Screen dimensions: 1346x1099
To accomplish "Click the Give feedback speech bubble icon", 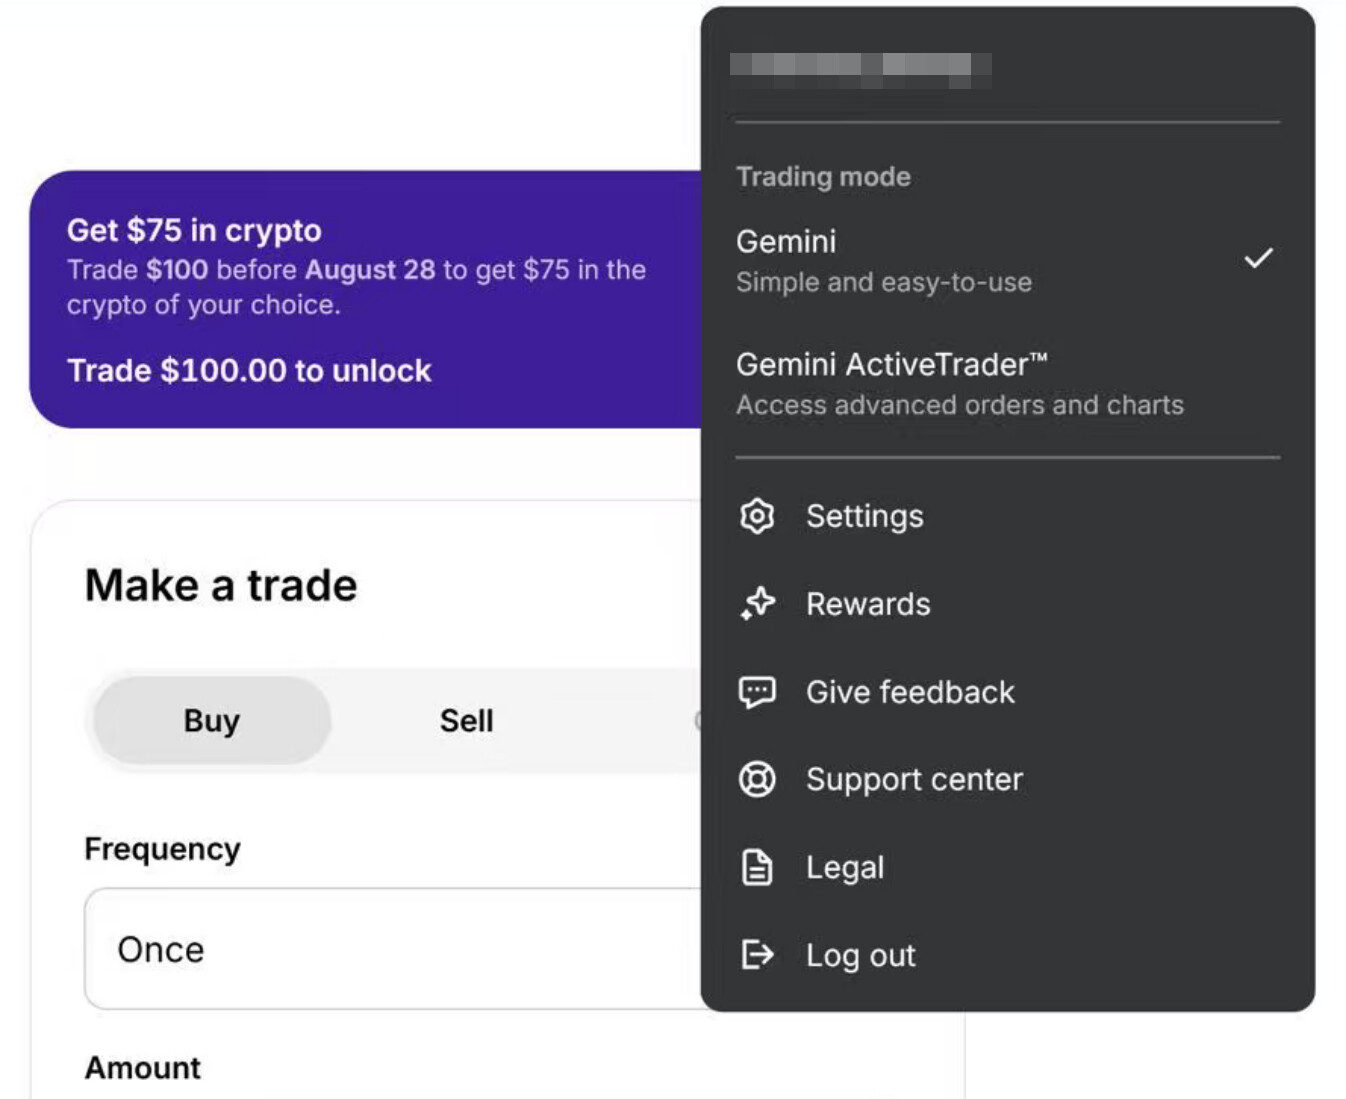I will pyautogui.click(x=757, y=692).
